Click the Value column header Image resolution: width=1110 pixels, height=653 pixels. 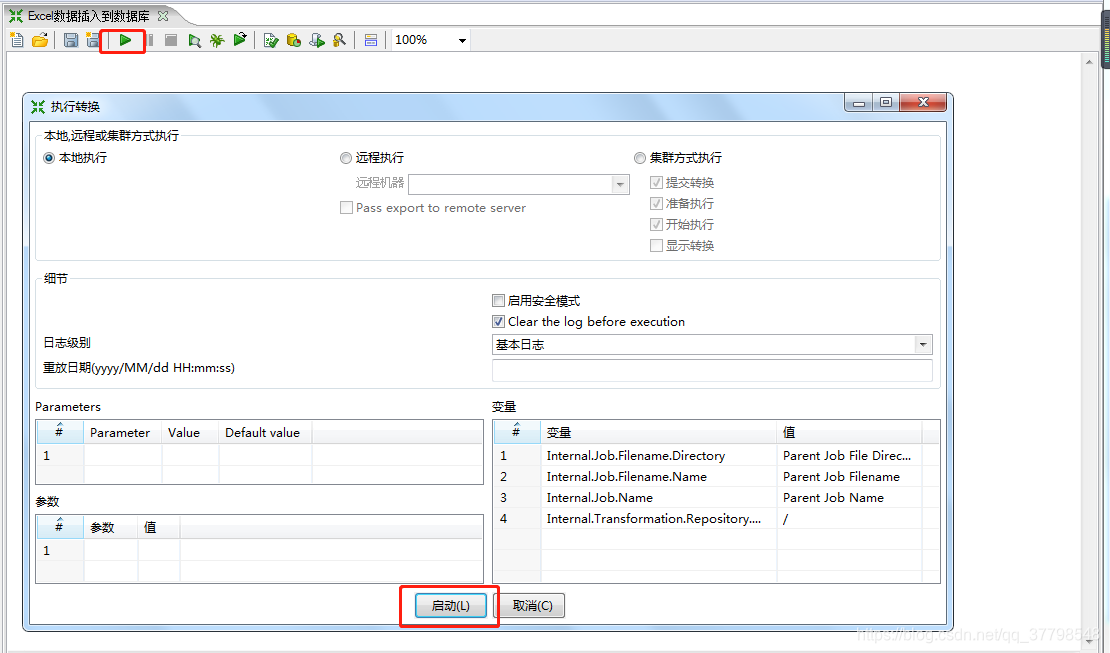pos(190,433)
